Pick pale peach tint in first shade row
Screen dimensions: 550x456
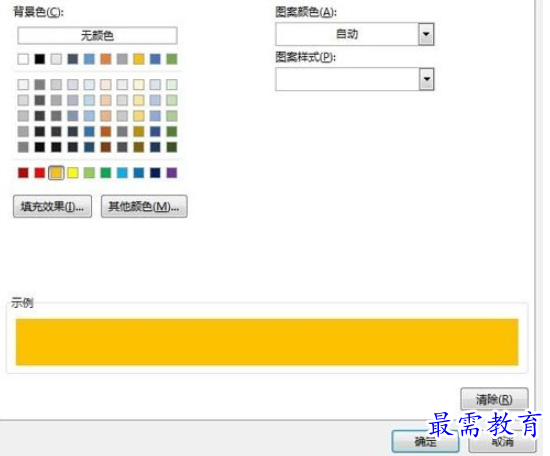coord(106,84)
